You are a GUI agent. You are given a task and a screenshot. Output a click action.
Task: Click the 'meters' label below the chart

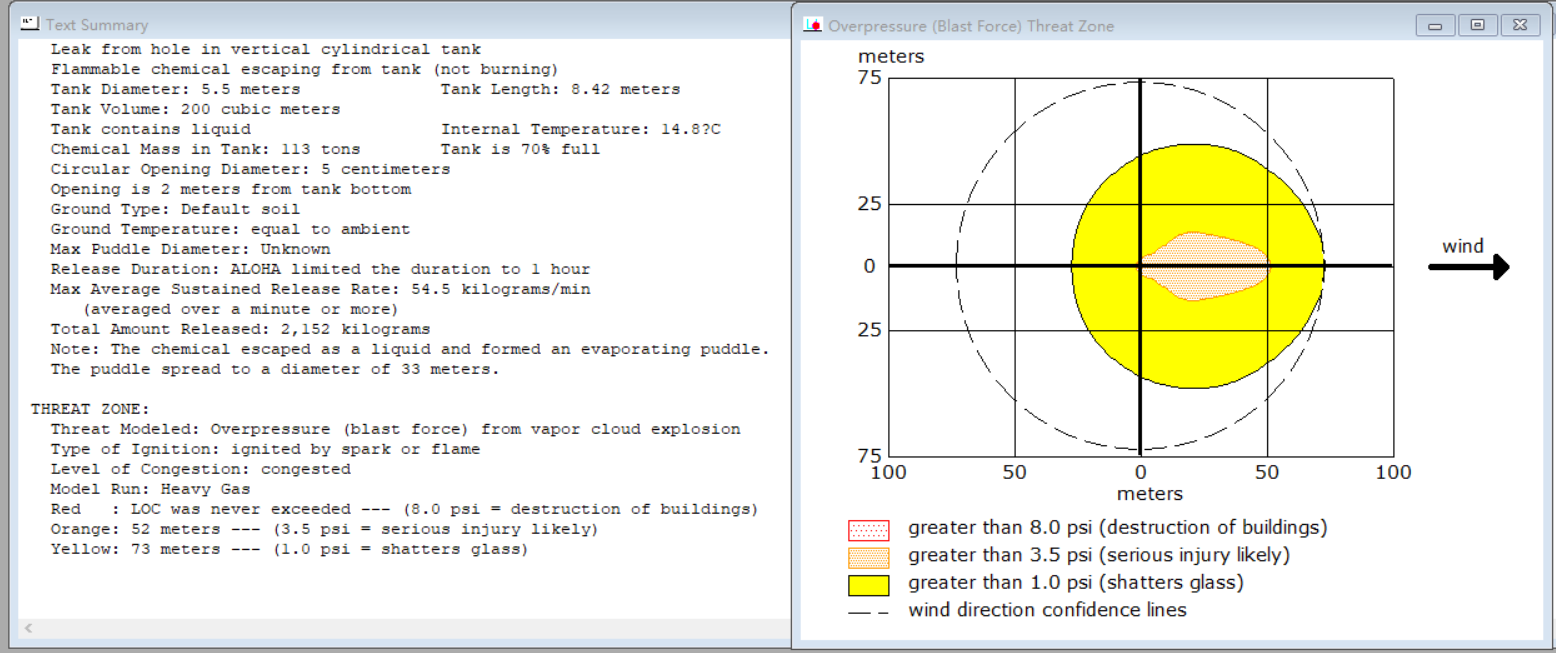point(1150,494)
